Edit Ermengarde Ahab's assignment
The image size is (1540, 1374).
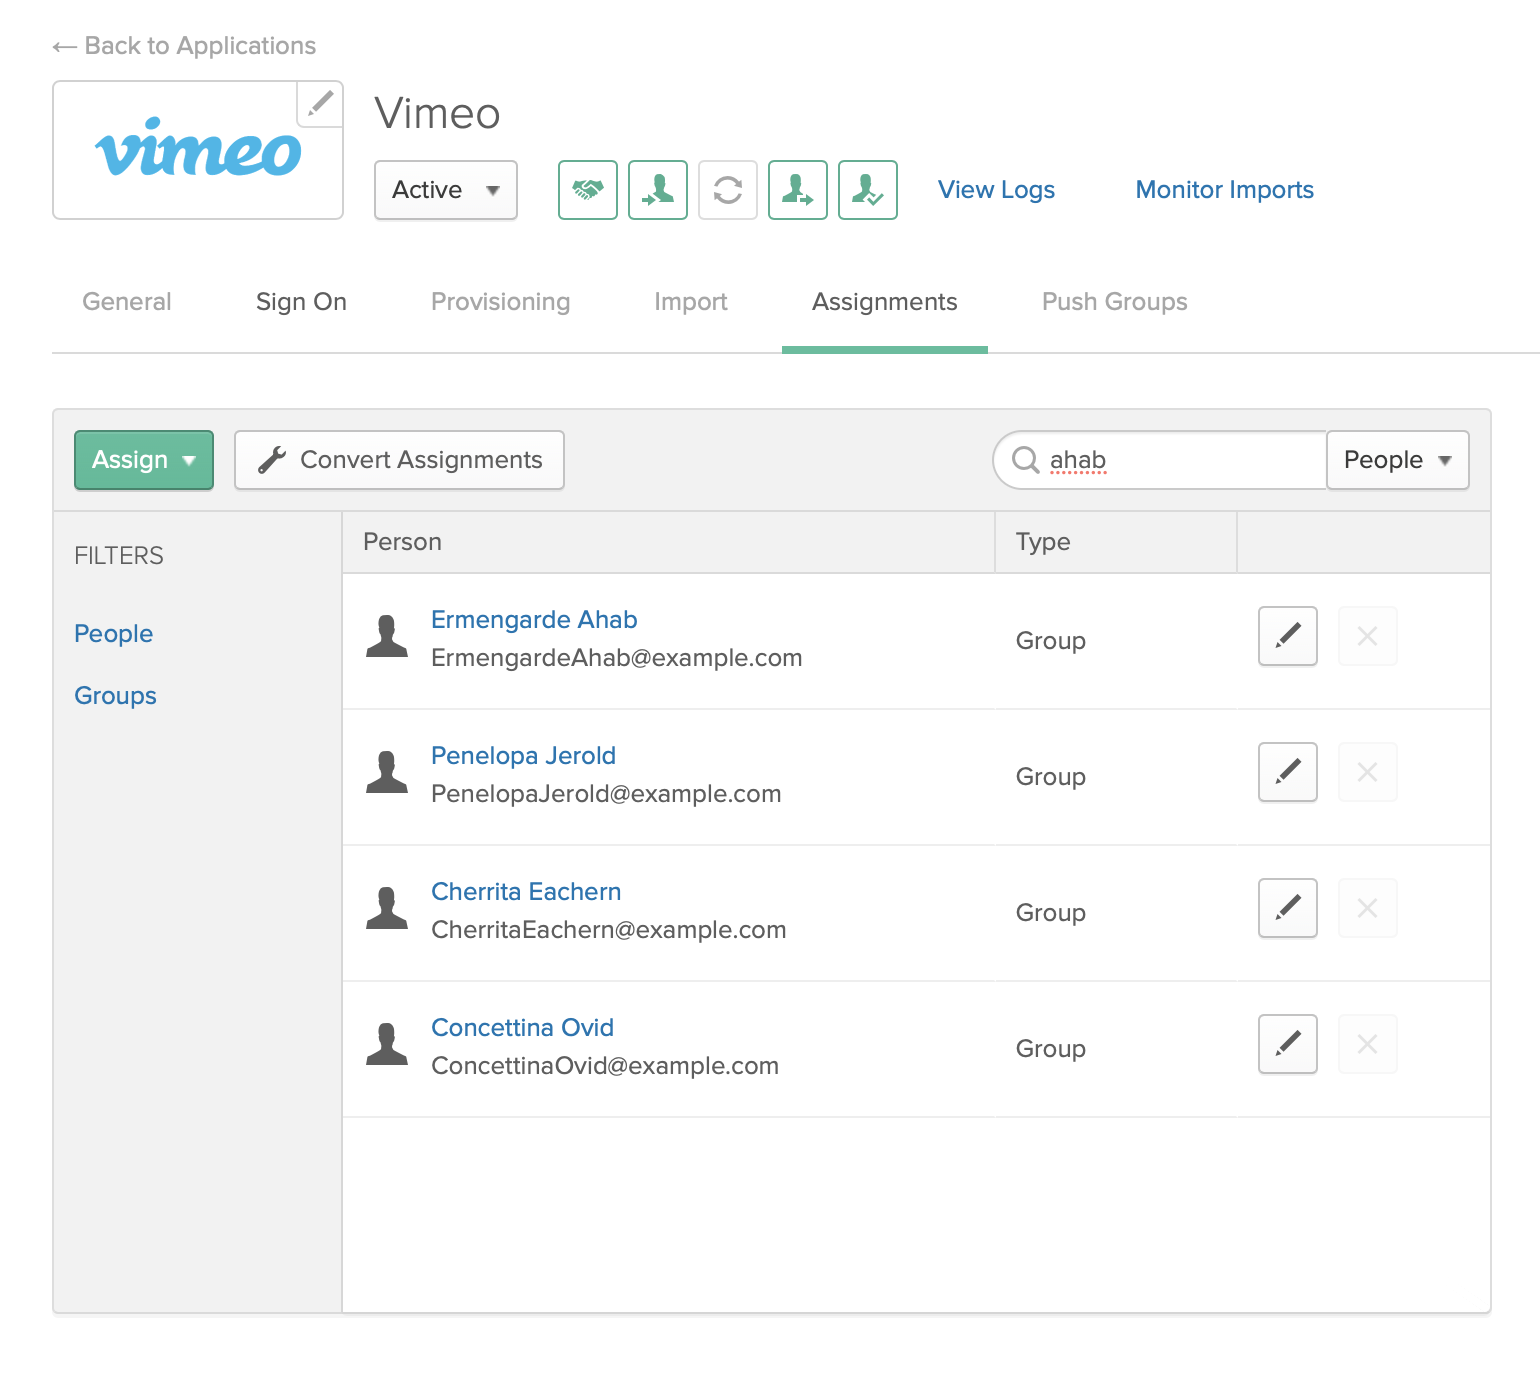tap(1287, 636)
